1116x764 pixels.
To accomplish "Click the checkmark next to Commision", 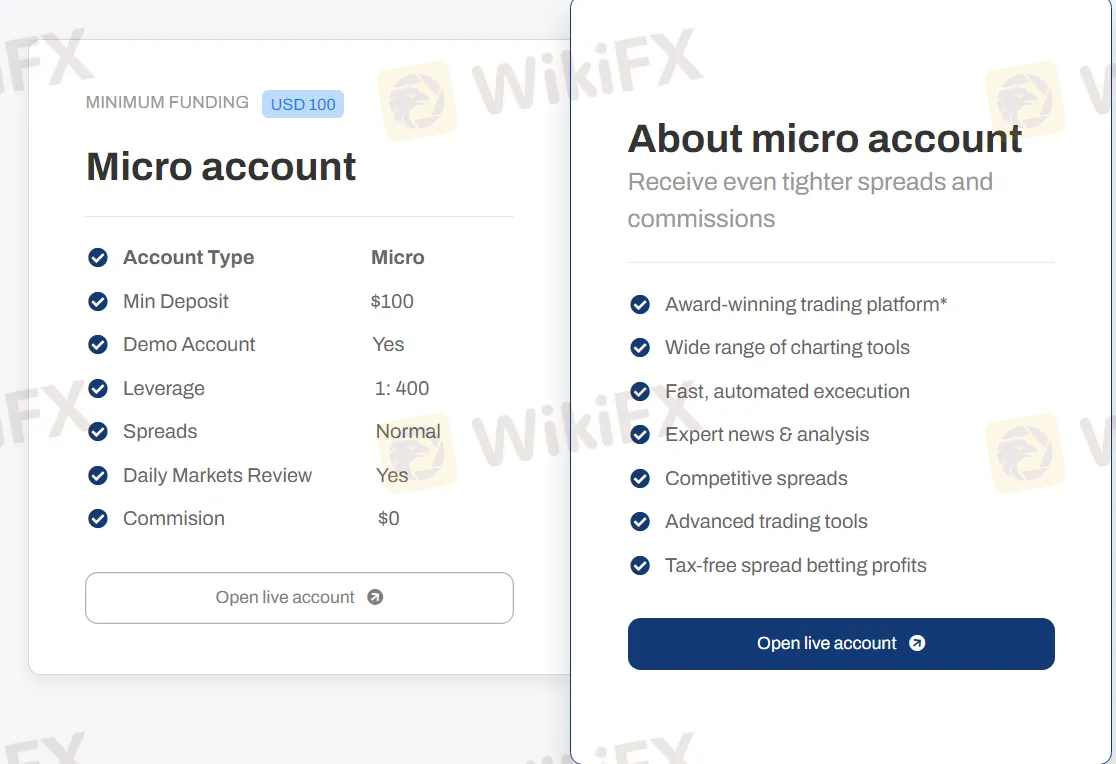I will (97, 518).
